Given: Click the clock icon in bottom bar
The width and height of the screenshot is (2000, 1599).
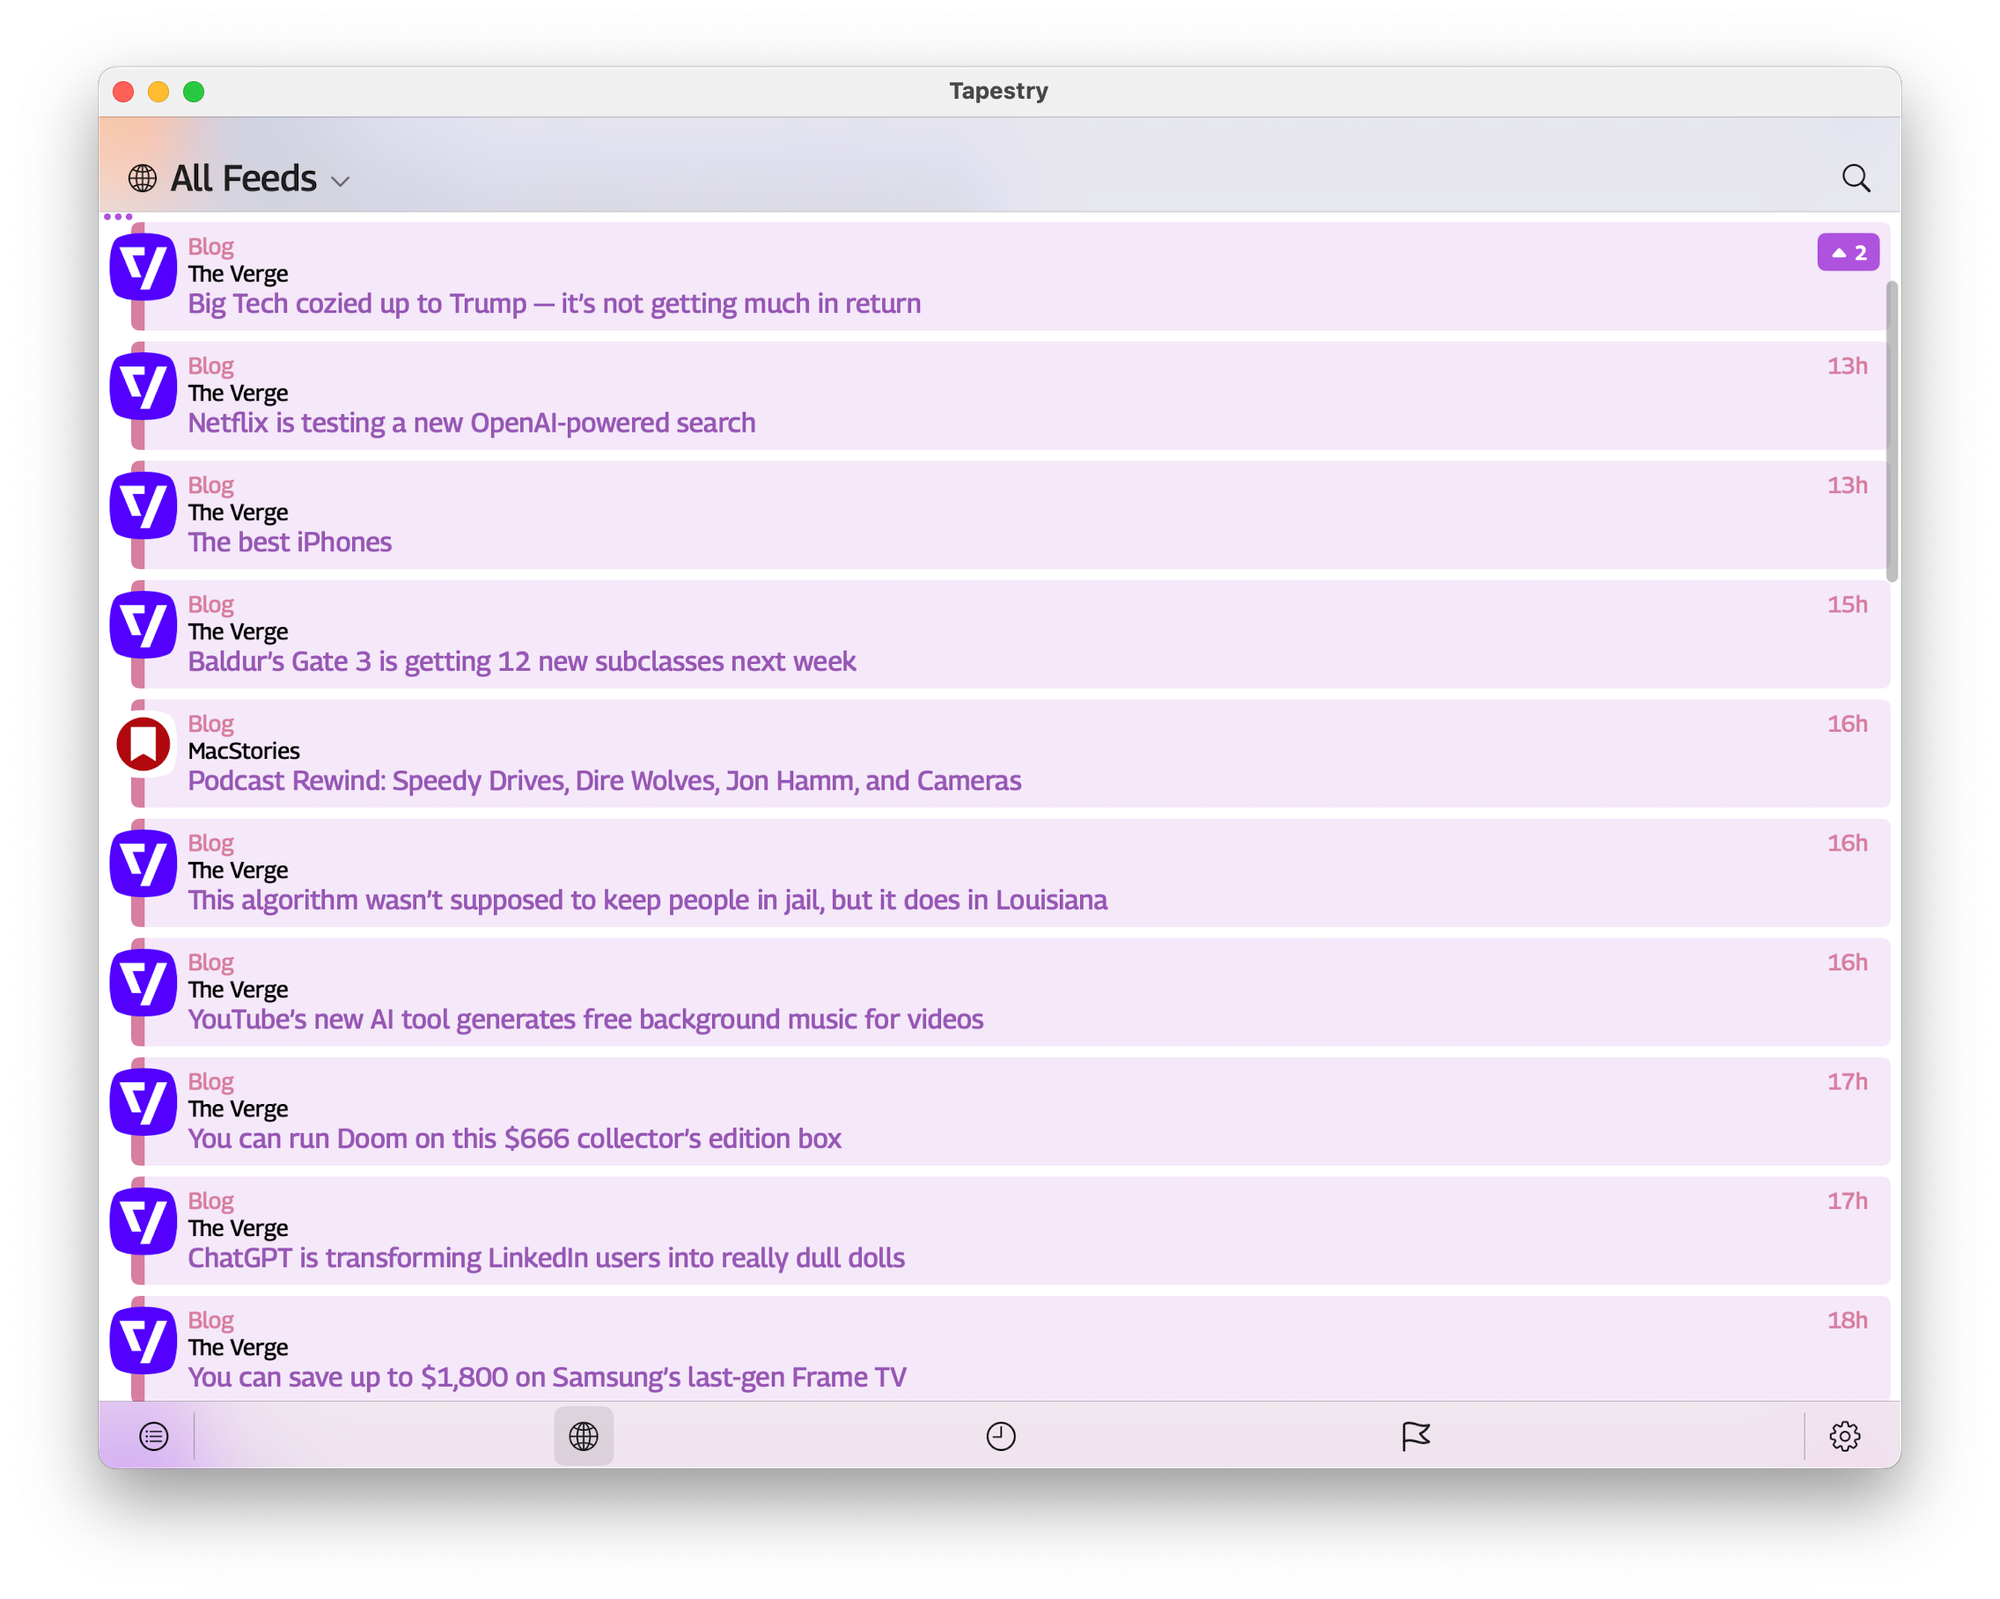Looking at the screenshot, I should (x=1000, y=1436).
